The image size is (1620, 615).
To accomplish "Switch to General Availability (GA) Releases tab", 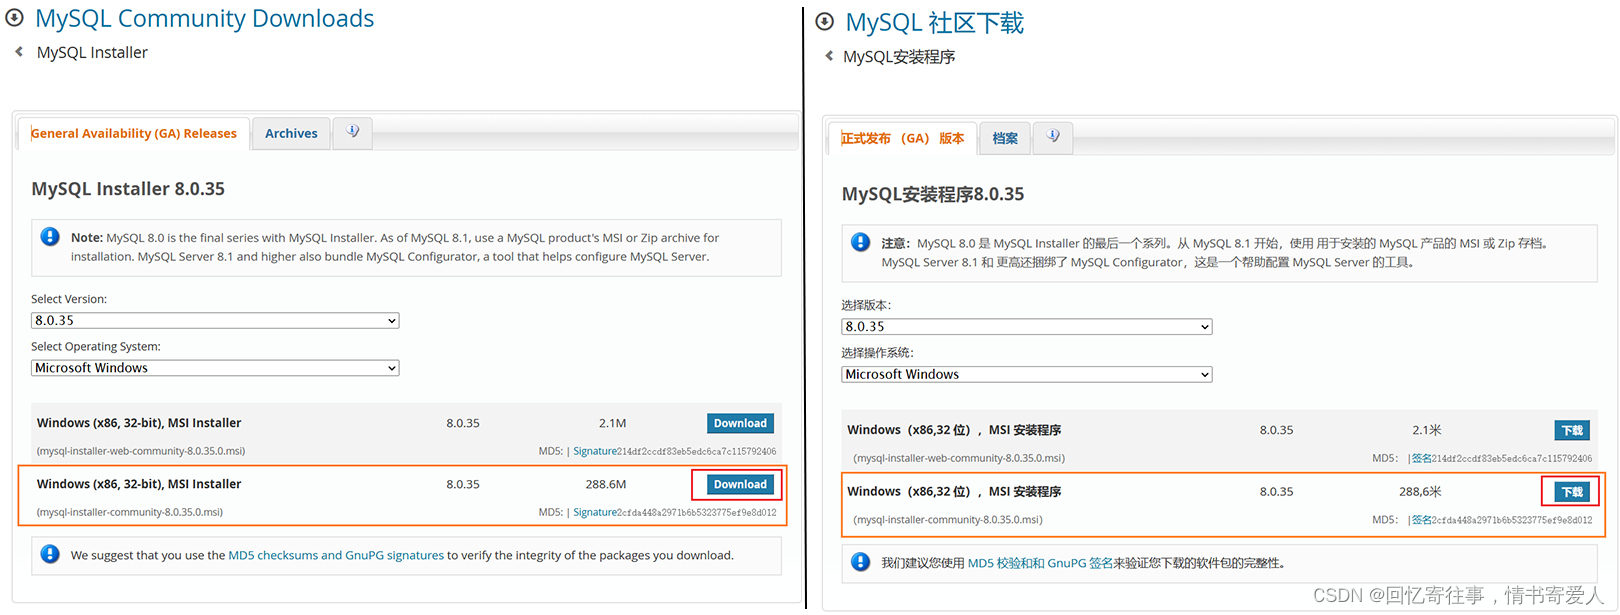I will point(134,133).
